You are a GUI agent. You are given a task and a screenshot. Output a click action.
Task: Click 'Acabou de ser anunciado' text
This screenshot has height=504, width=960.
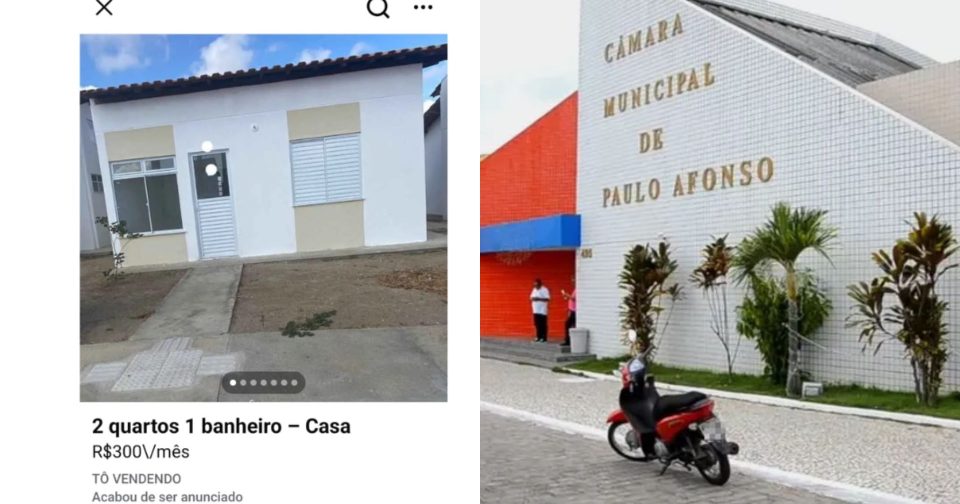pyautogui.click(x=167, y=497)
